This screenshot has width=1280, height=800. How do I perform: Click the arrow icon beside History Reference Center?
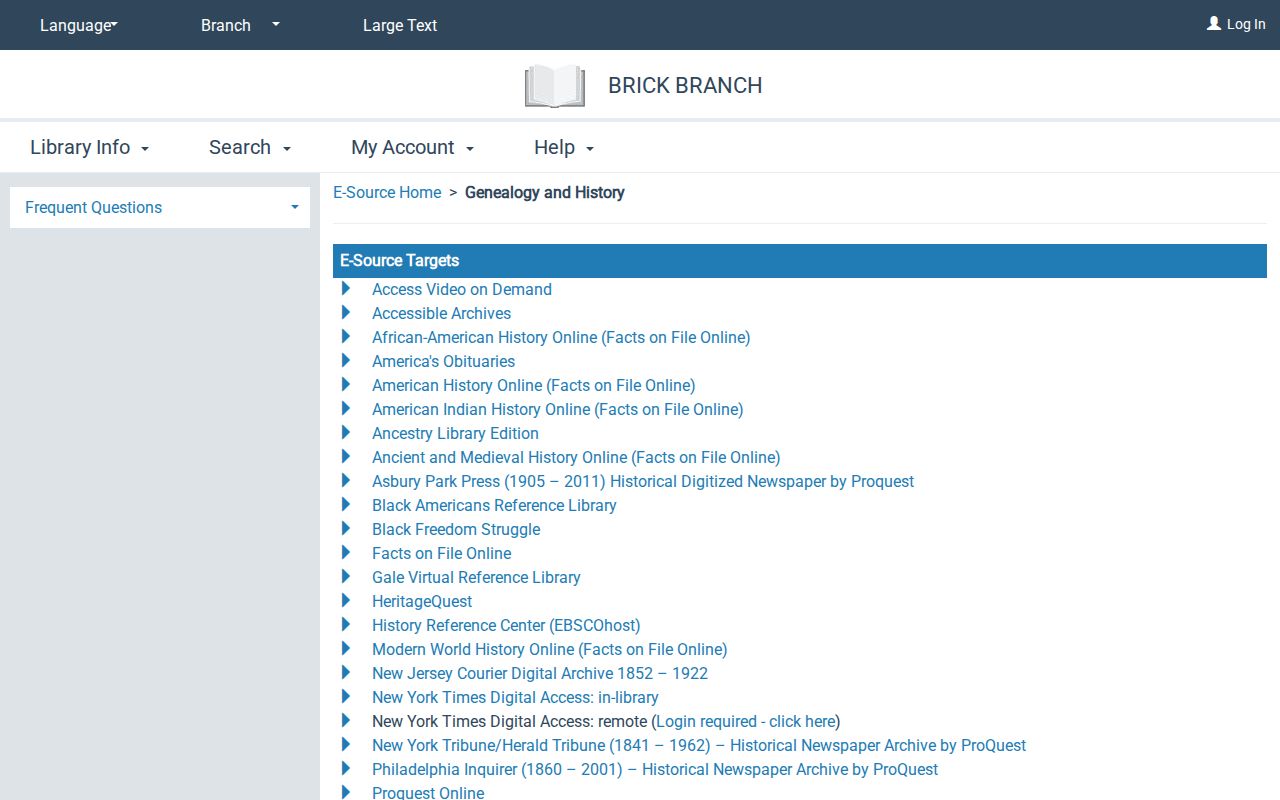pyautogui.click(x=346, y=624)
